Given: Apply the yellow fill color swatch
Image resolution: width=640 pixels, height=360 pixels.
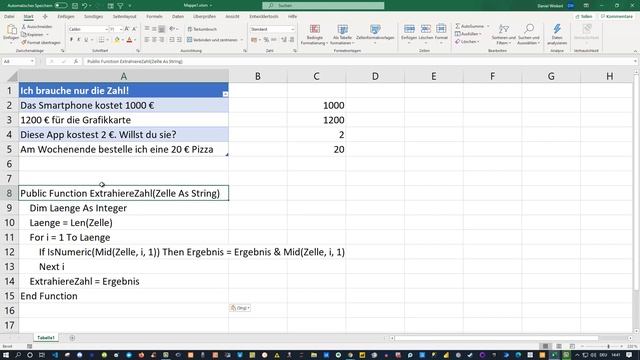Looking at the screenshot, I should point(117,40).
